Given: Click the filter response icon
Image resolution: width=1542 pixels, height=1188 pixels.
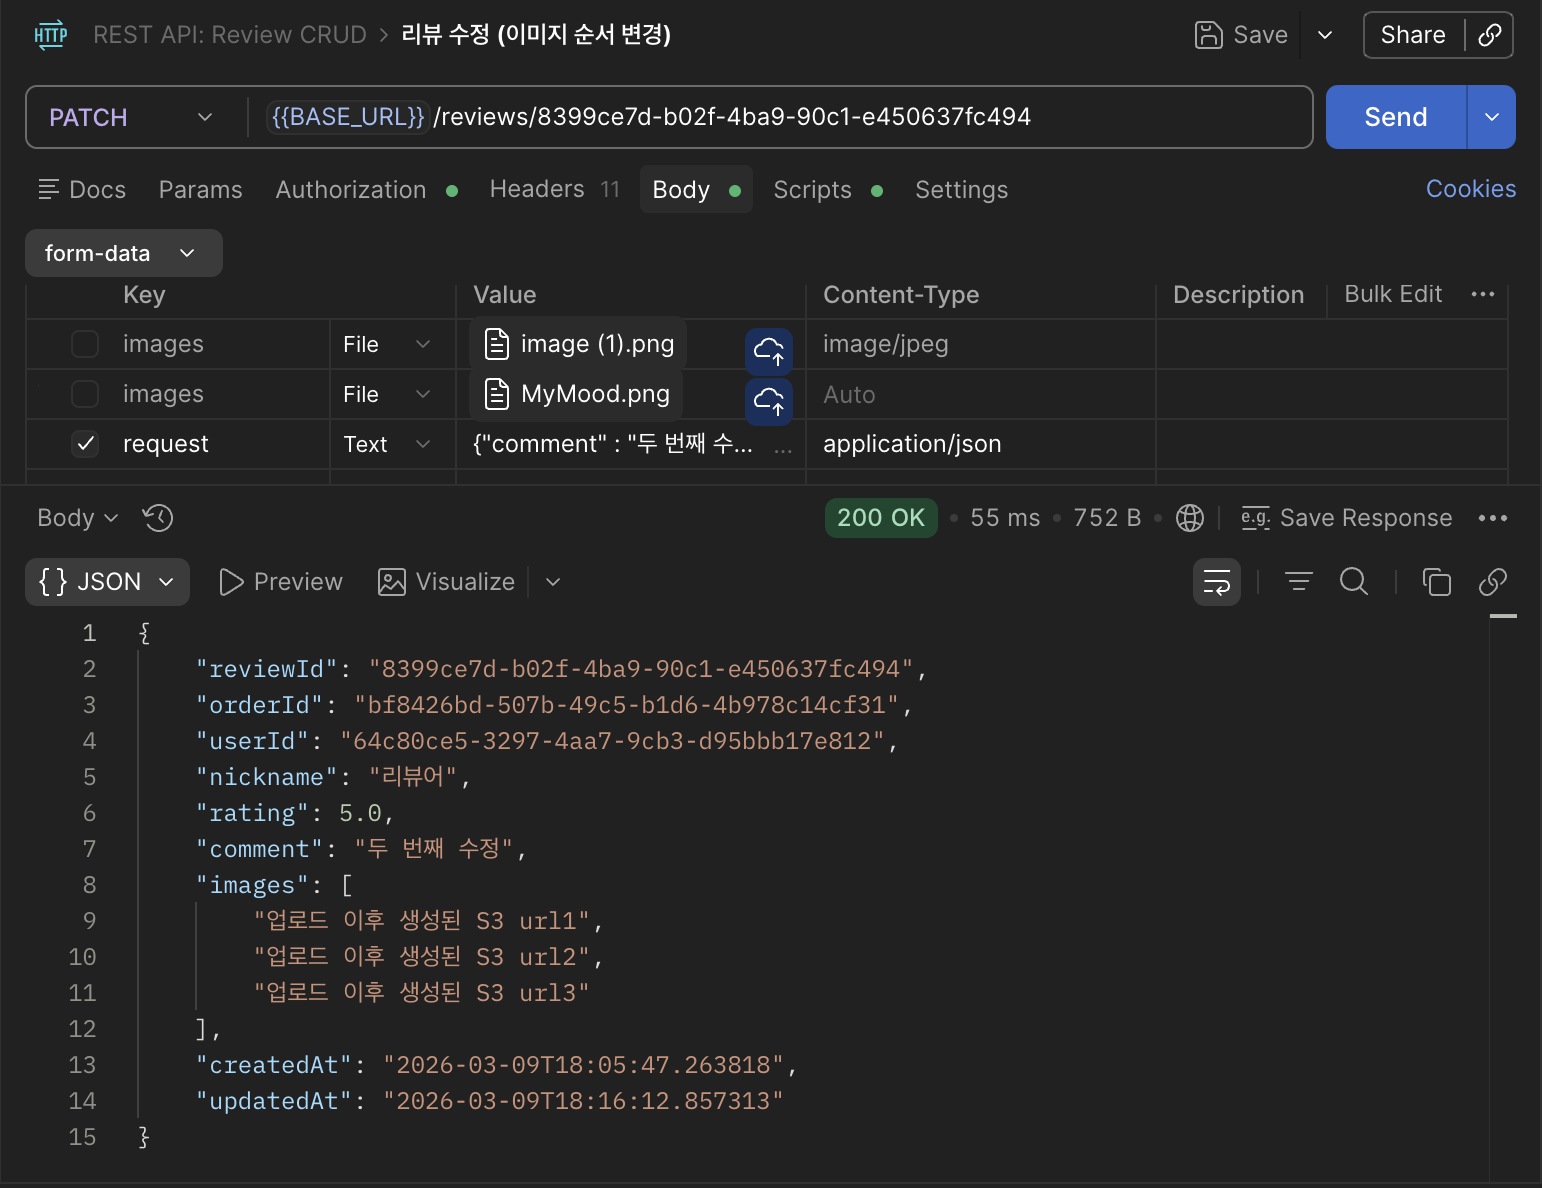Looking at the screenshot, I should click(x=1299, y=581).
